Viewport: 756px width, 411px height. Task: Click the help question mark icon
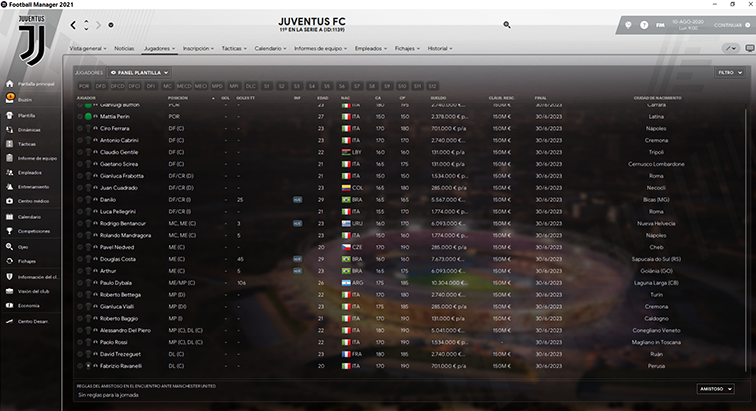[x=644, y=25]
